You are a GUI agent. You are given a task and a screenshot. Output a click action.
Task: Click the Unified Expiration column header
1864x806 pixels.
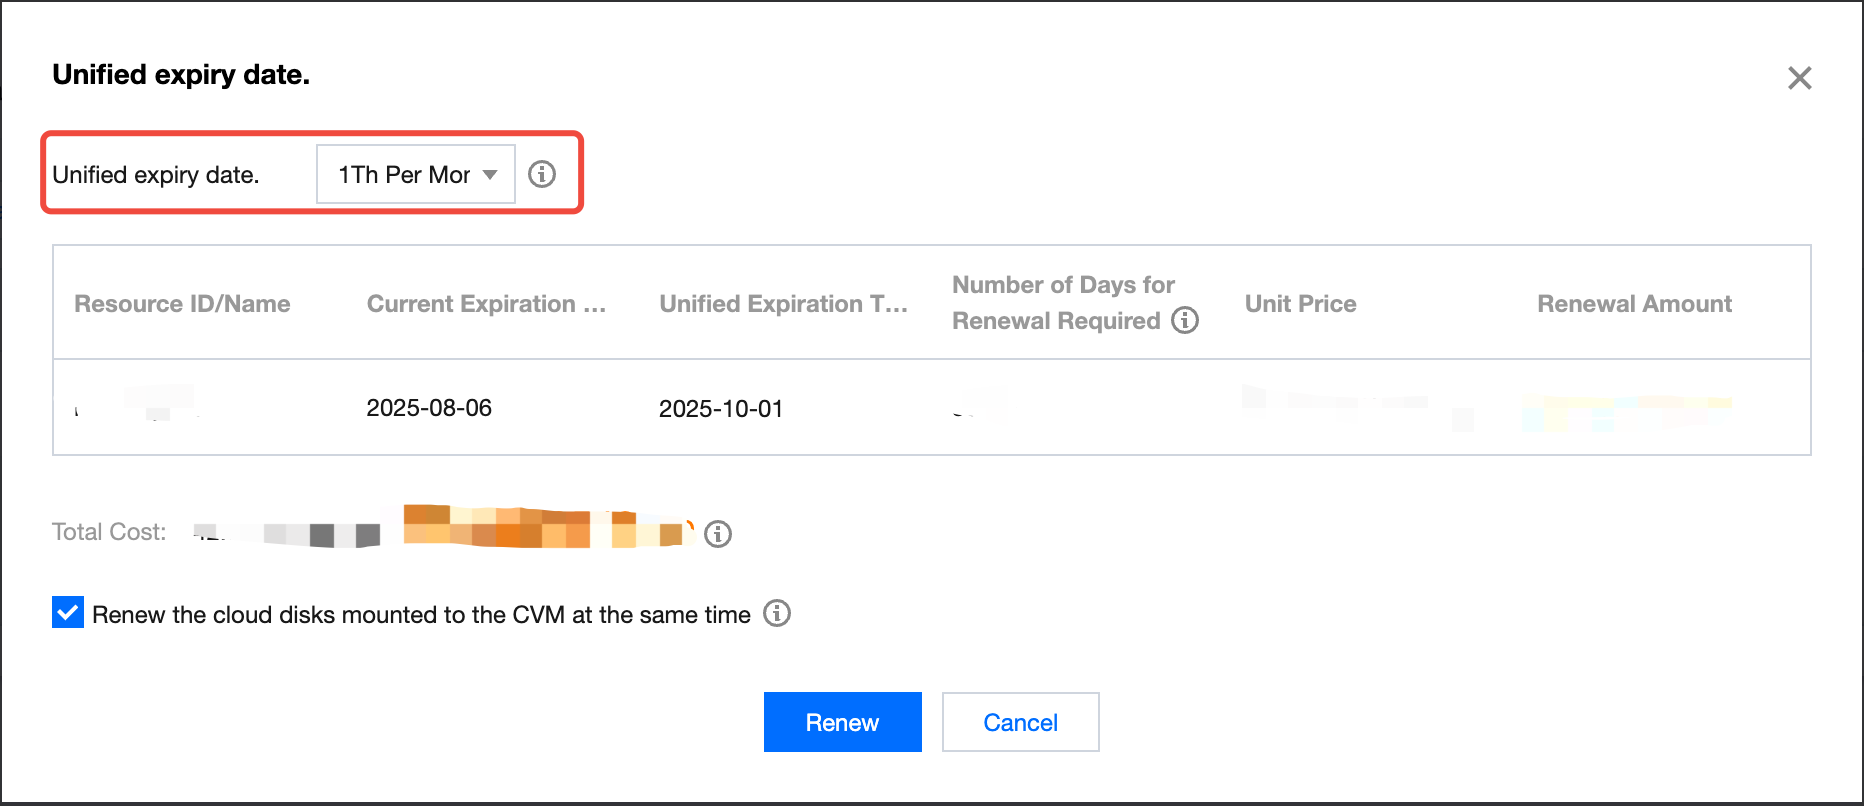click(x=783, y=304)
